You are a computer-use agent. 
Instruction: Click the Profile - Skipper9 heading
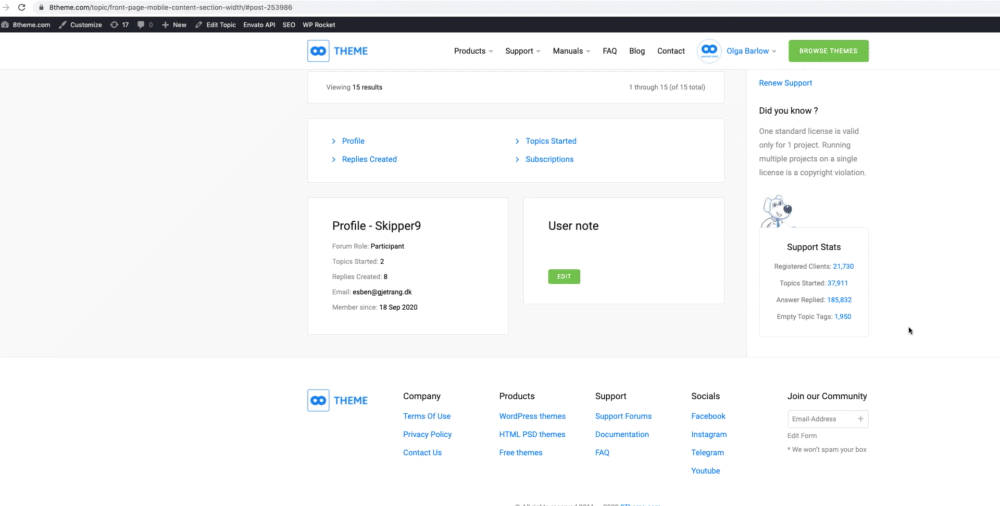point(376,226)
